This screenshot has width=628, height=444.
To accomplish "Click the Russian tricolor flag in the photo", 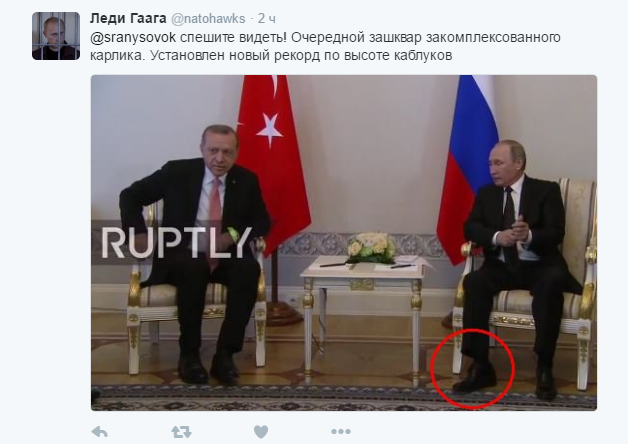I will coord(469,168).
